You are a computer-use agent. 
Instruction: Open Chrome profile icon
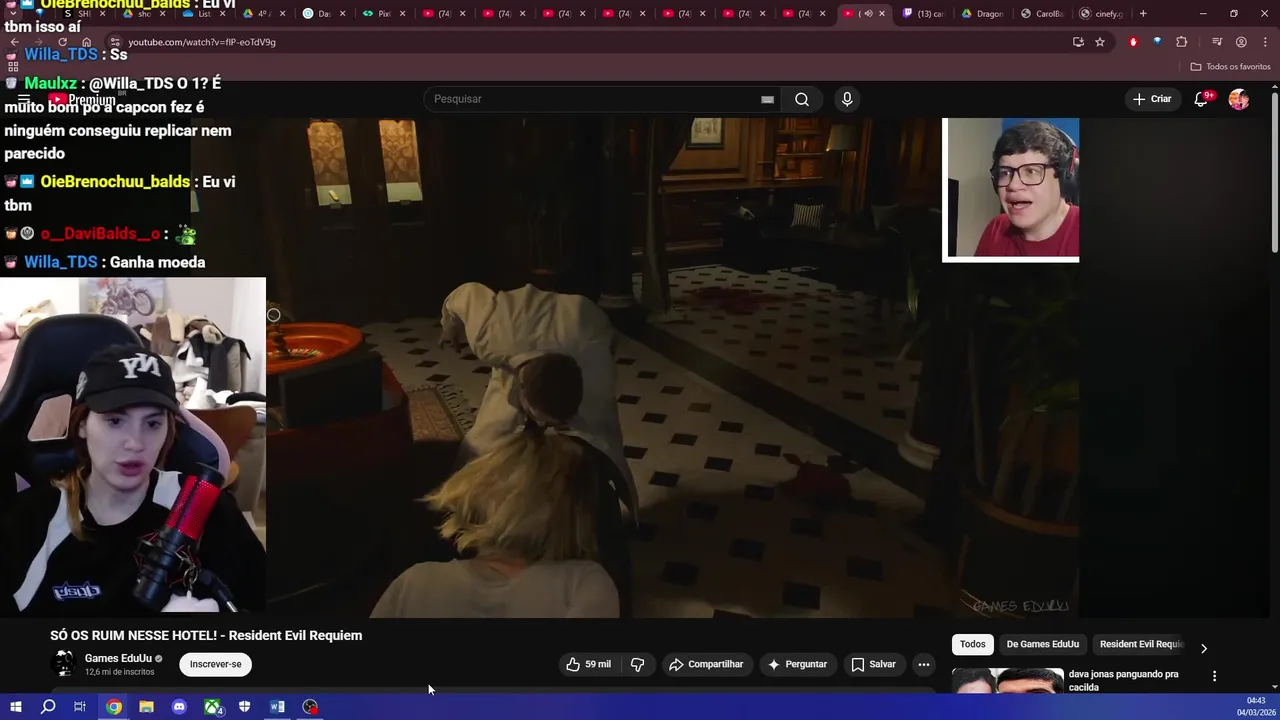(1241, 42)
